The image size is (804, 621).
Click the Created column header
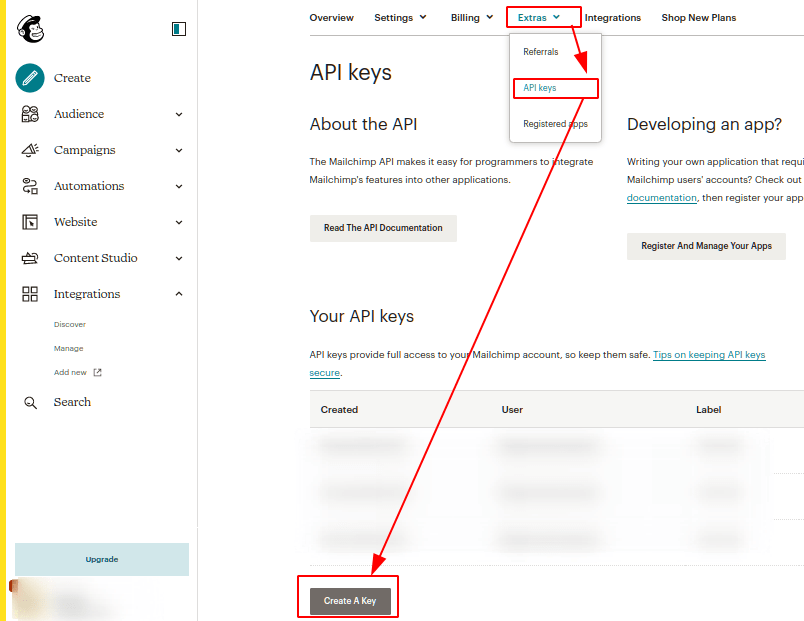point(339,410)
